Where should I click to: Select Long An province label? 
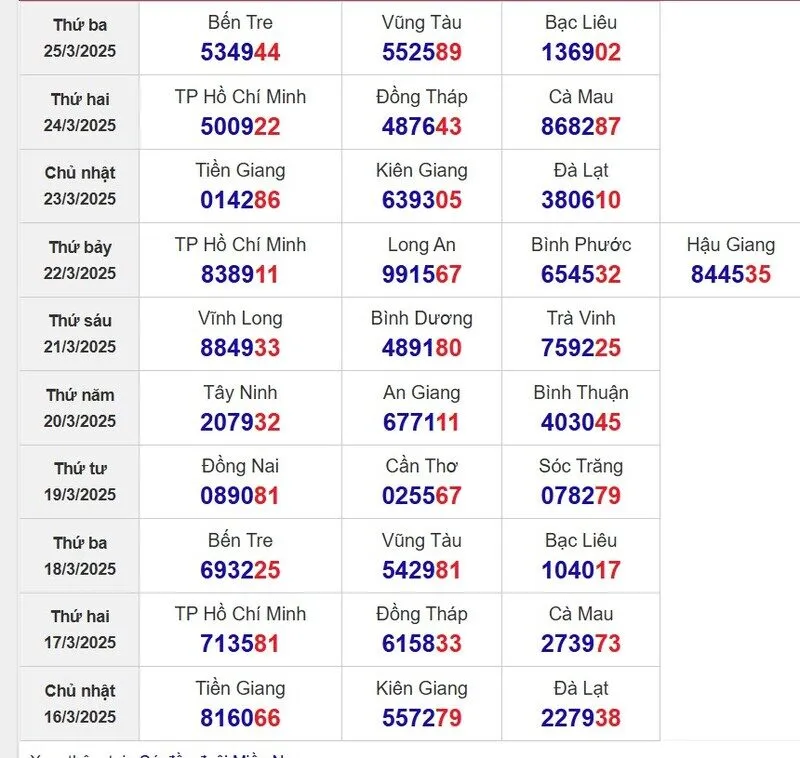click(421, 245)
